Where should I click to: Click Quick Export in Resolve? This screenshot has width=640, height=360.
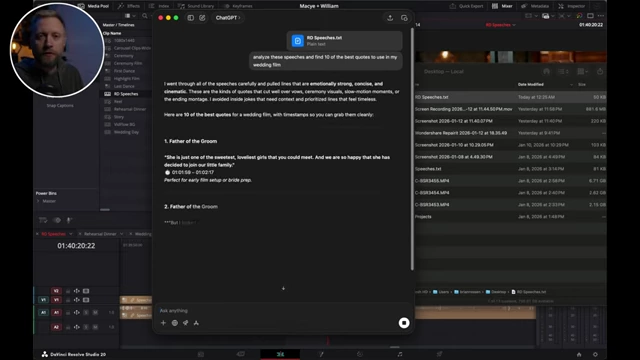467,6
